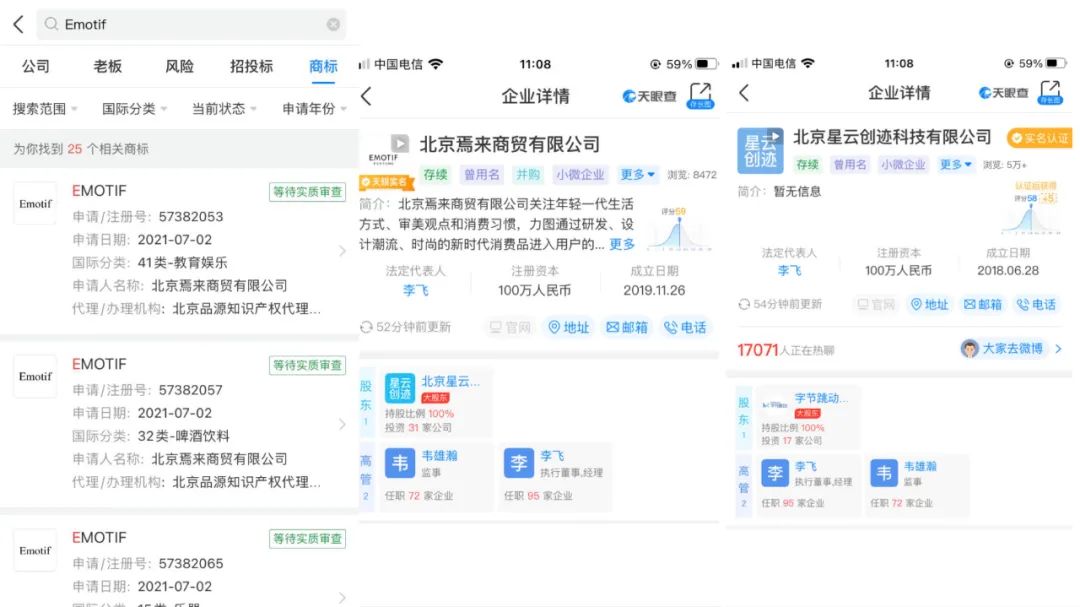
Task: Expand 更多 tags for 北京焉来商贸有限公司
Action: tap(637, 175)
